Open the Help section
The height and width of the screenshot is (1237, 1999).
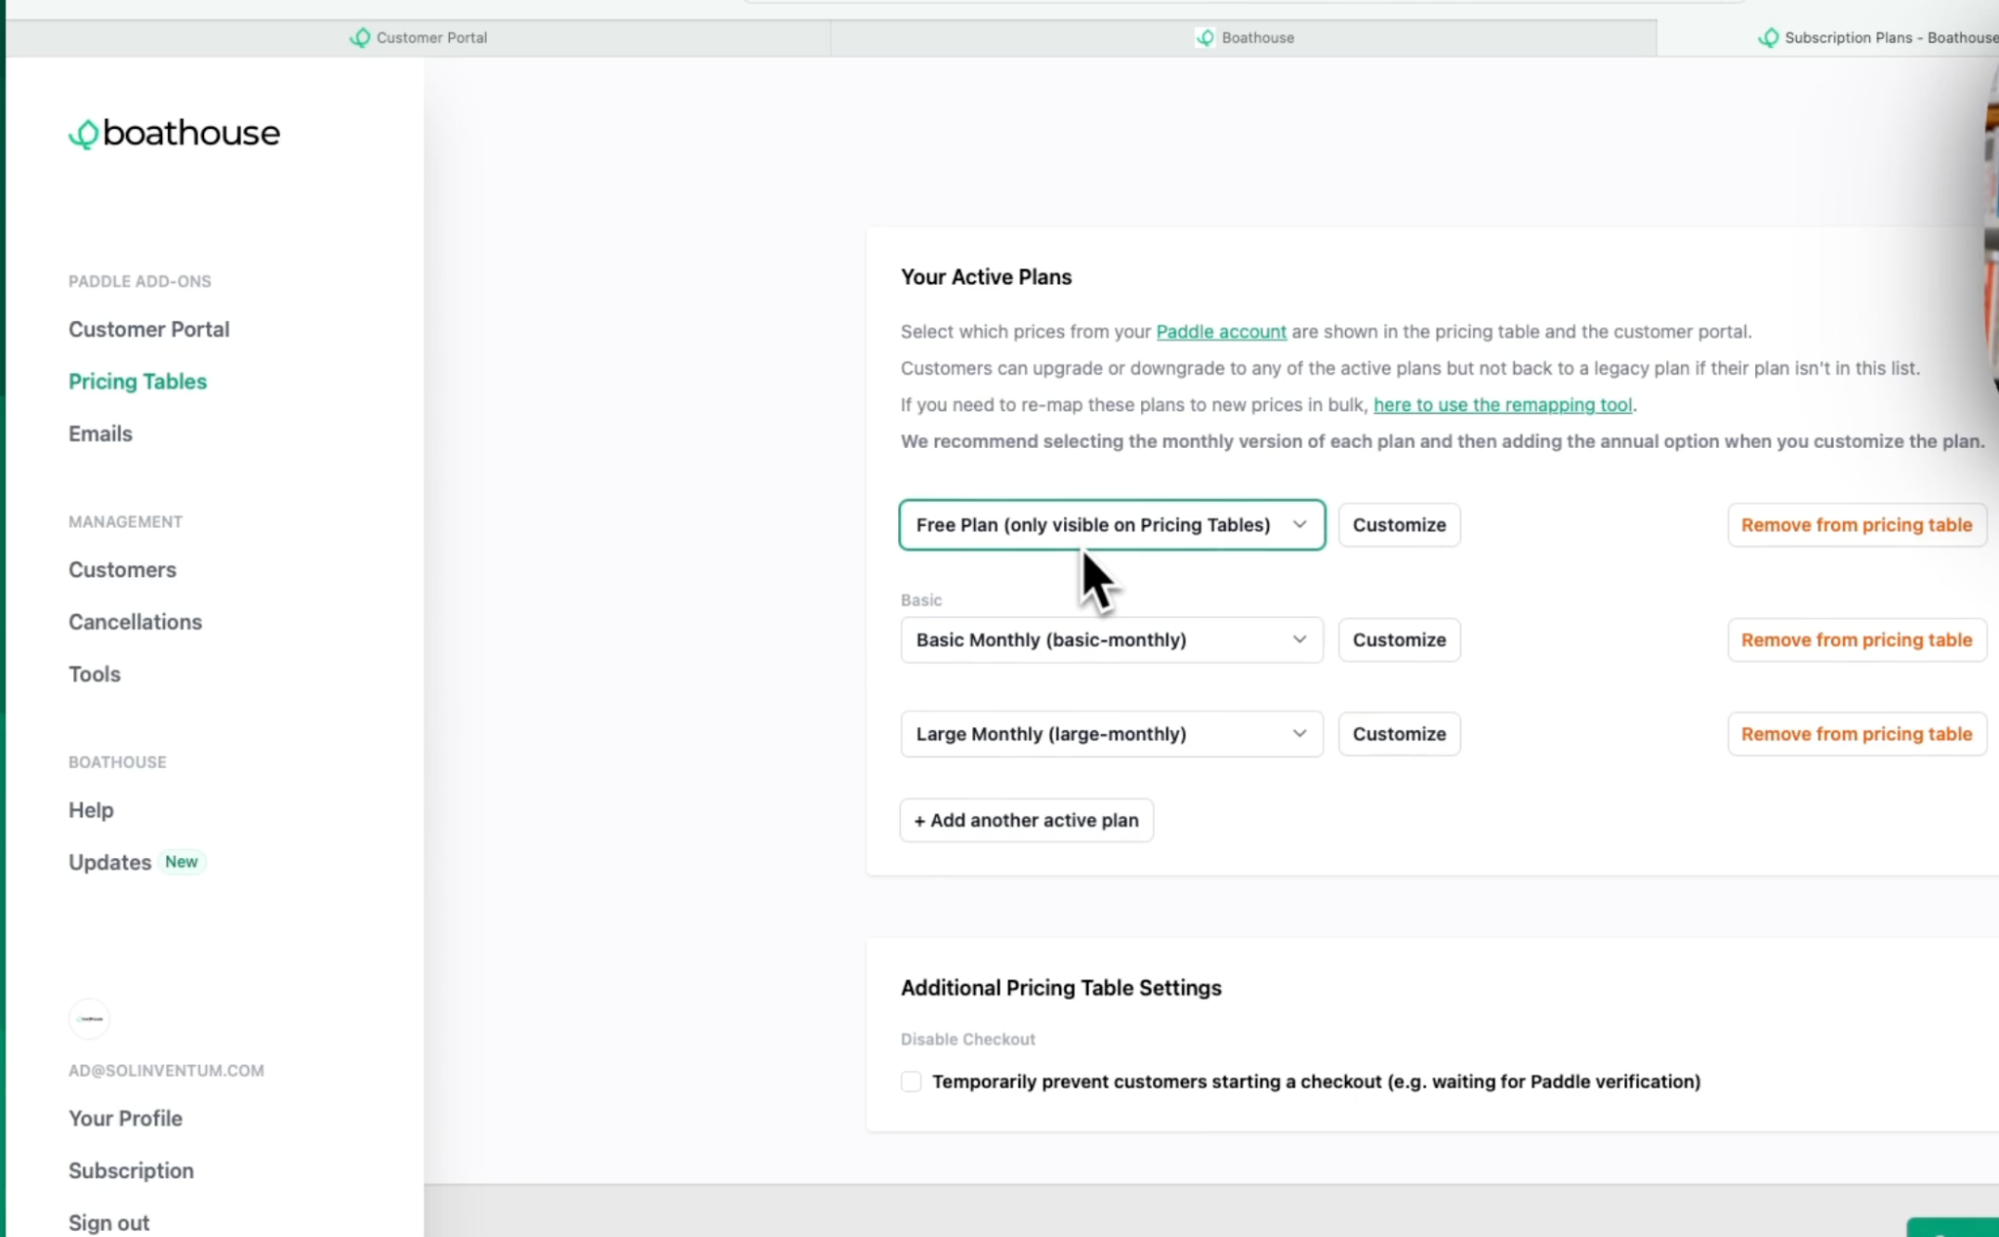tap(91, 810)
